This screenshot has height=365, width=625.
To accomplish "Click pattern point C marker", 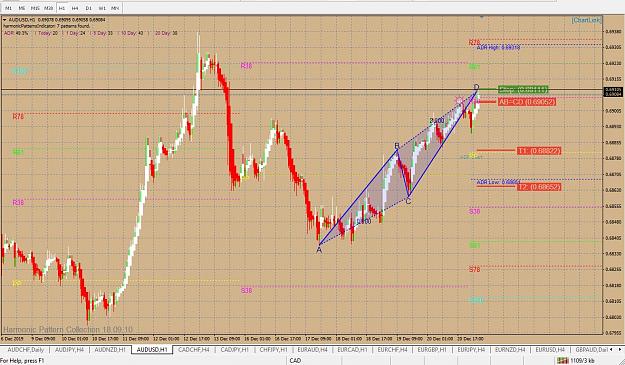I will [408, 201].
